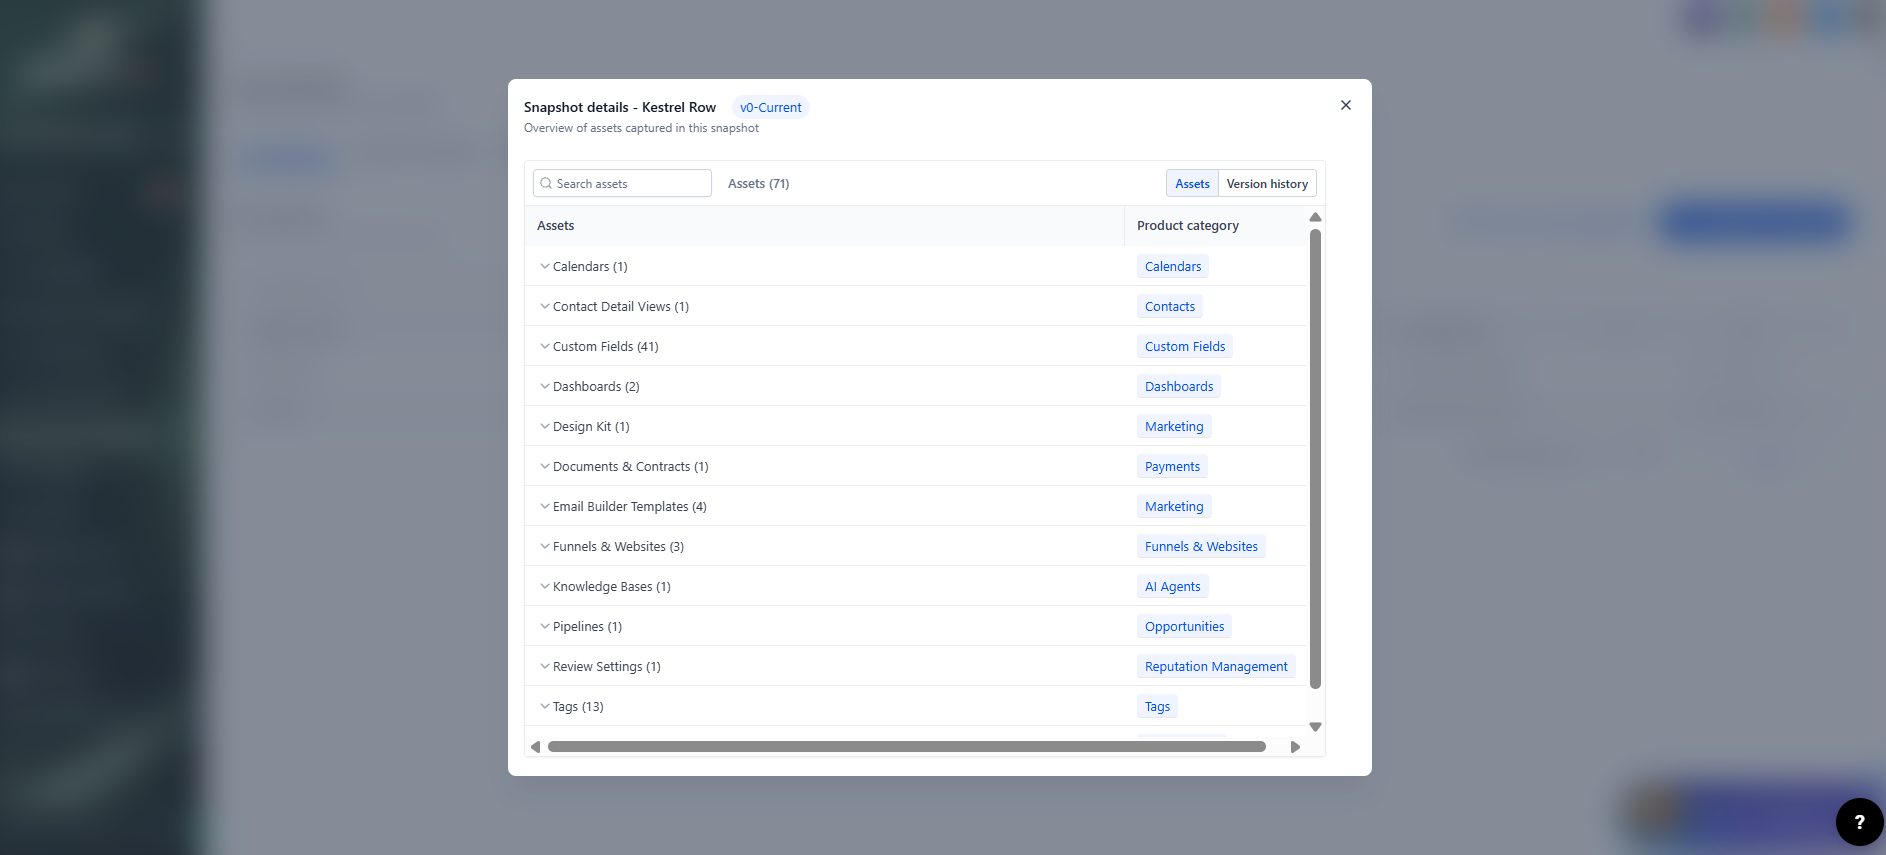Click the Payments category tag
The image size is (1886, 855).
point(1172,466)
